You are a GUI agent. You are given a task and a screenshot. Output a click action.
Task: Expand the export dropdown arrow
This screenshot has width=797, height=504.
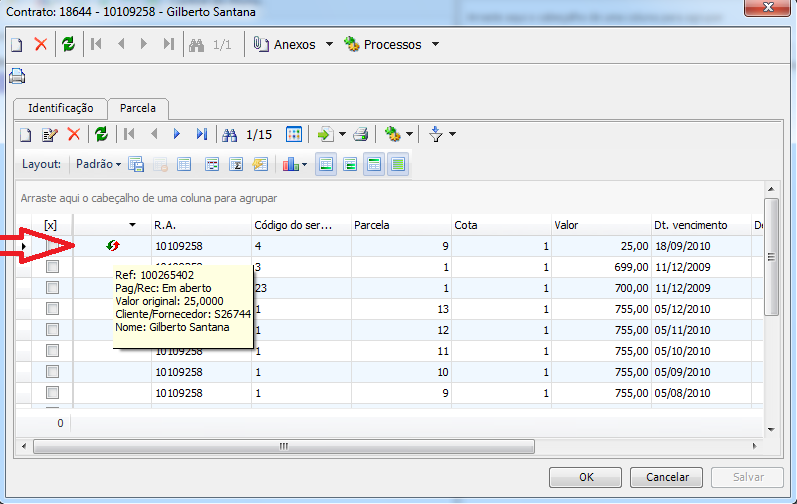coord(342,134)
